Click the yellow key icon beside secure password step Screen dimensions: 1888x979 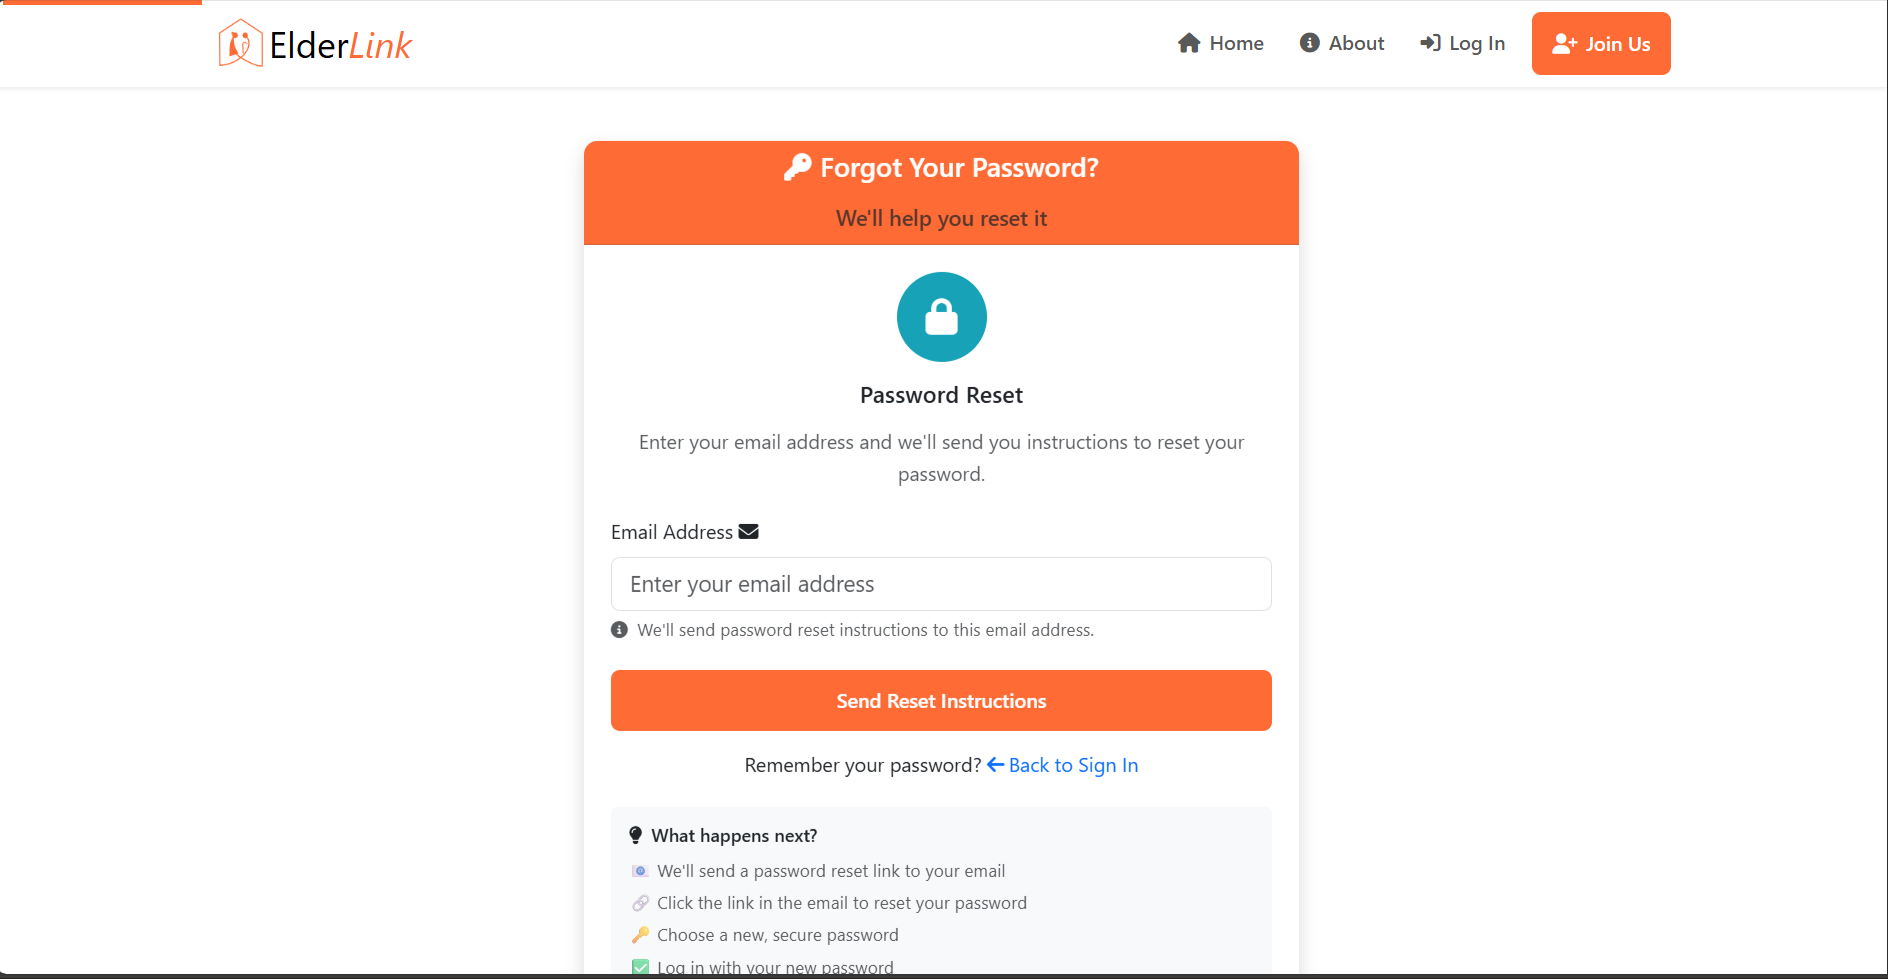pyautogui.click(x=640, y=934)
